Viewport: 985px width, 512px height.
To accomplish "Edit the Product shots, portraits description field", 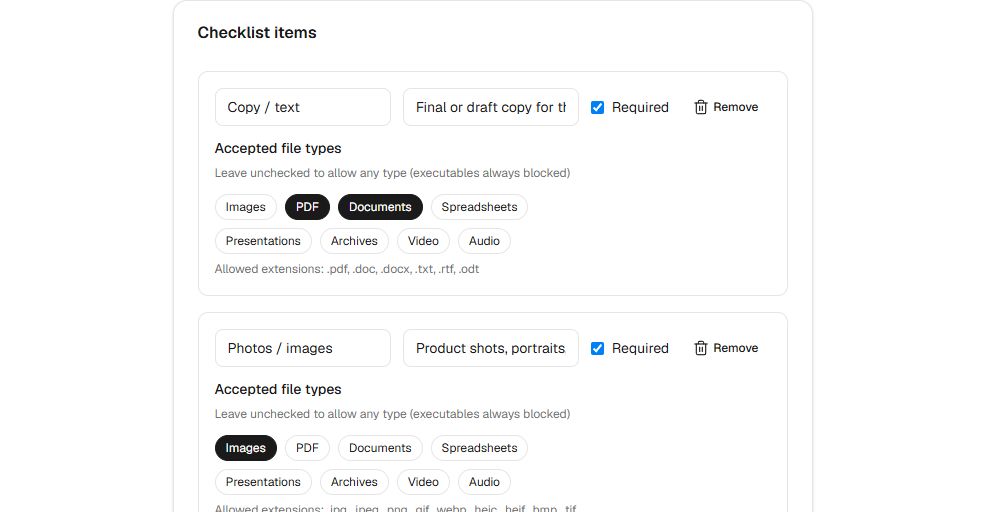I will point(491,348).
